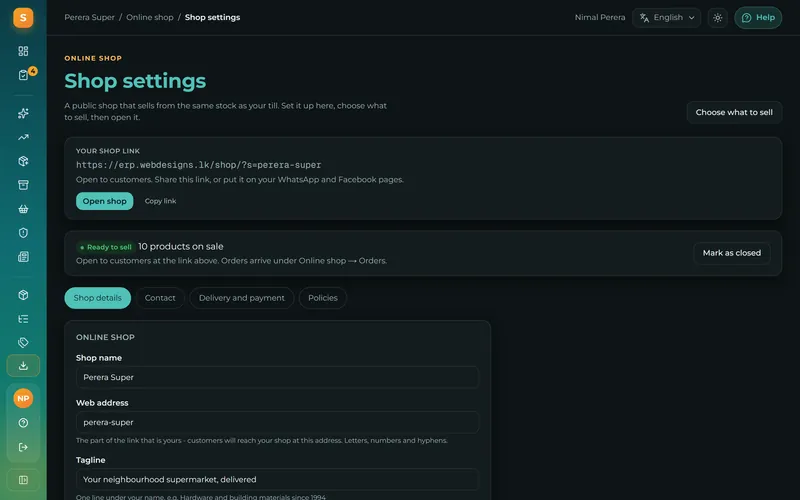Open the dashboard grid icon in sidebar
The height and width of the screenshot is (500, 800).
(x=23, y=51)
